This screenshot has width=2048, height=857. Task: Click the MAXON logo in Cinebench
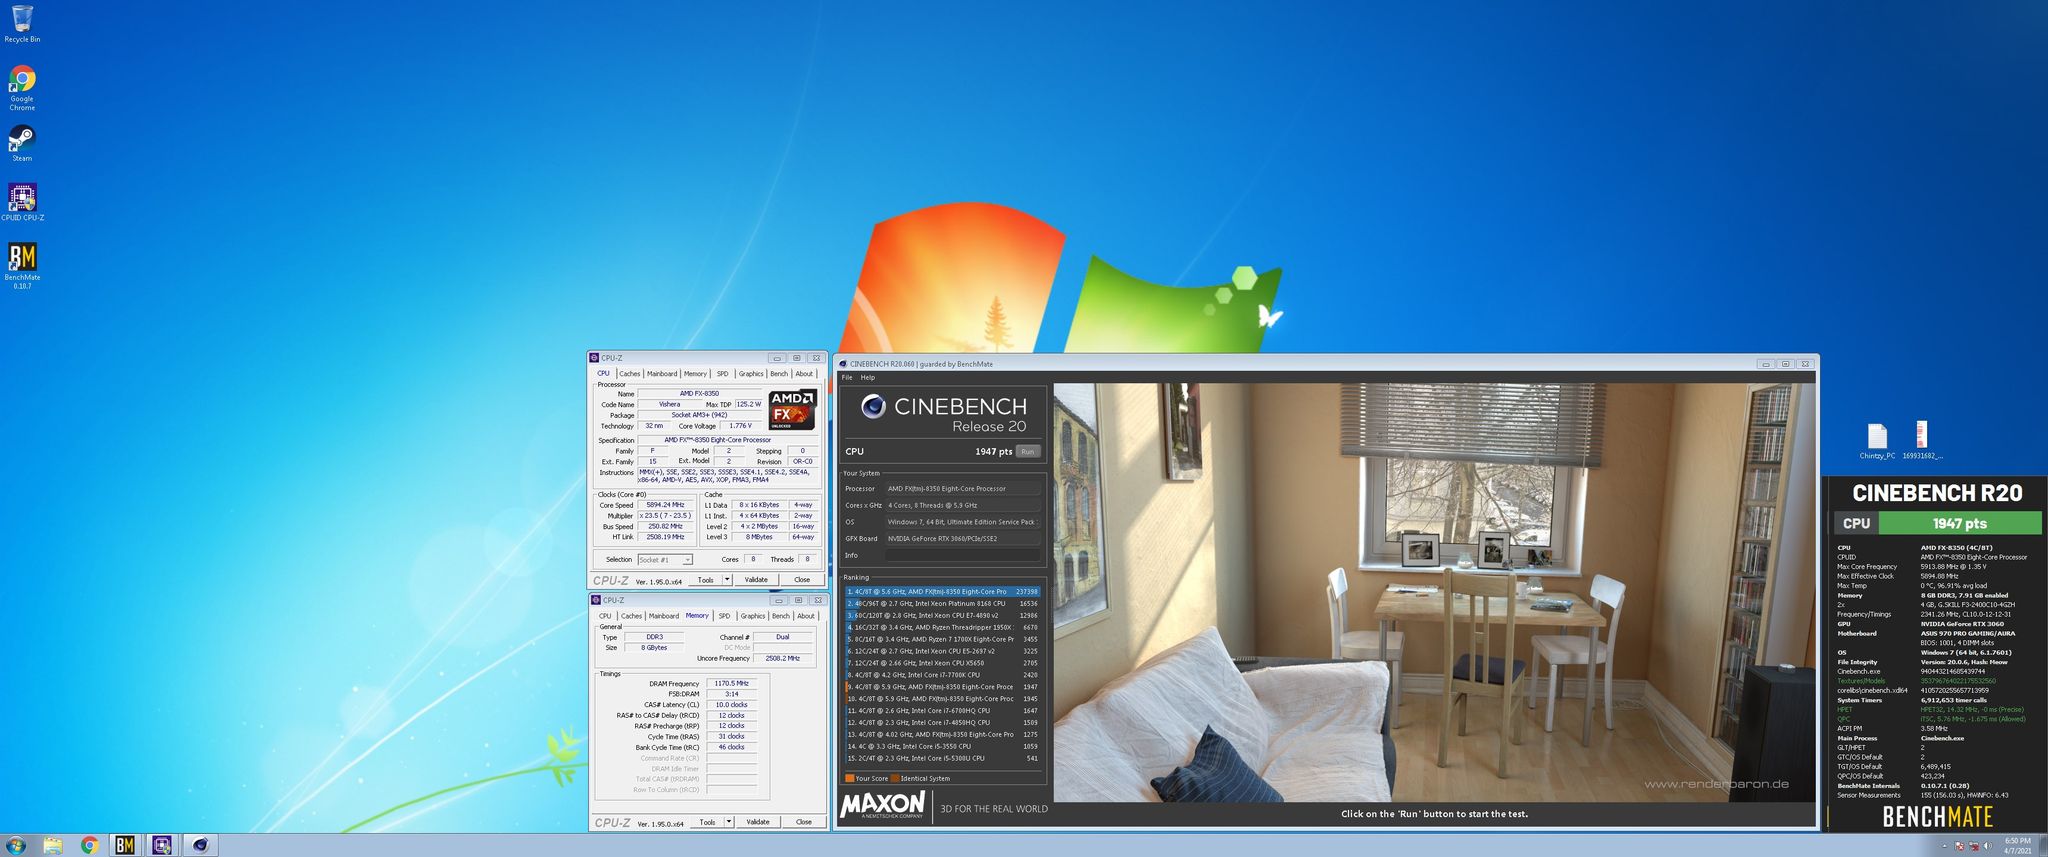[x=882, y=805]
